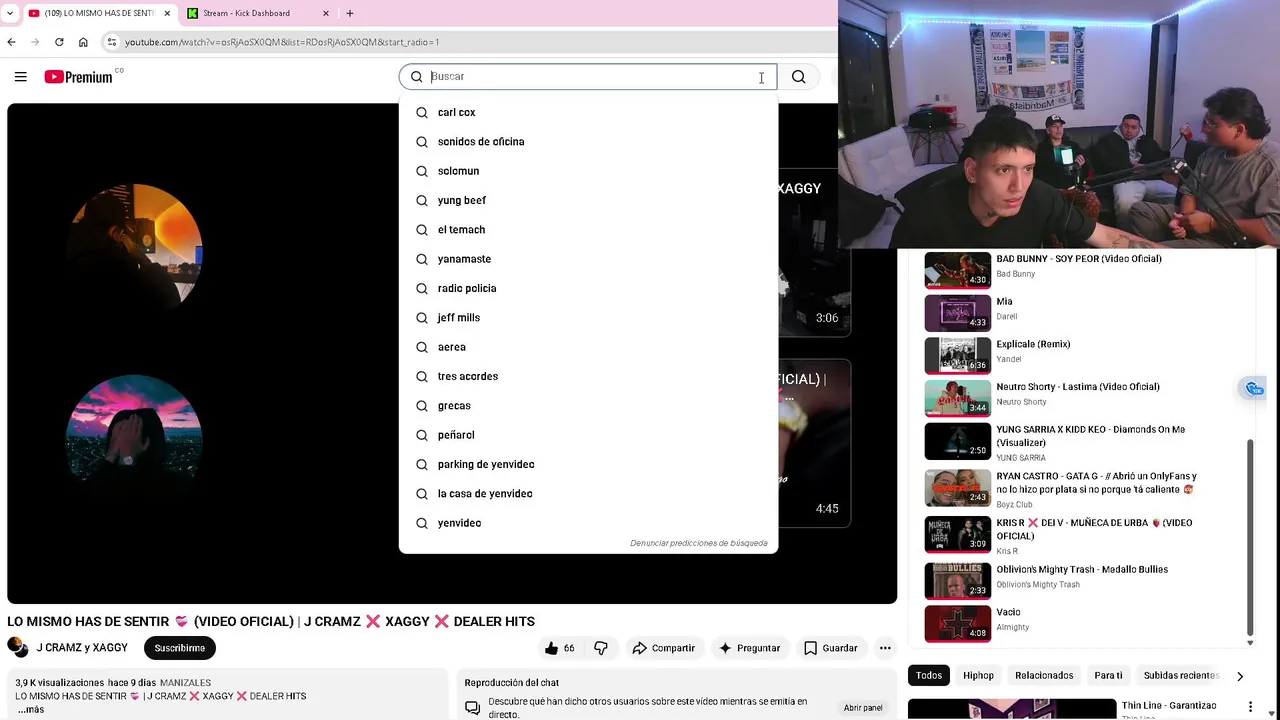Viewport: 1280px width, 720px height.
Task: Open Thin Line - Garantizao video
Action: click(x=1169, y=706)
